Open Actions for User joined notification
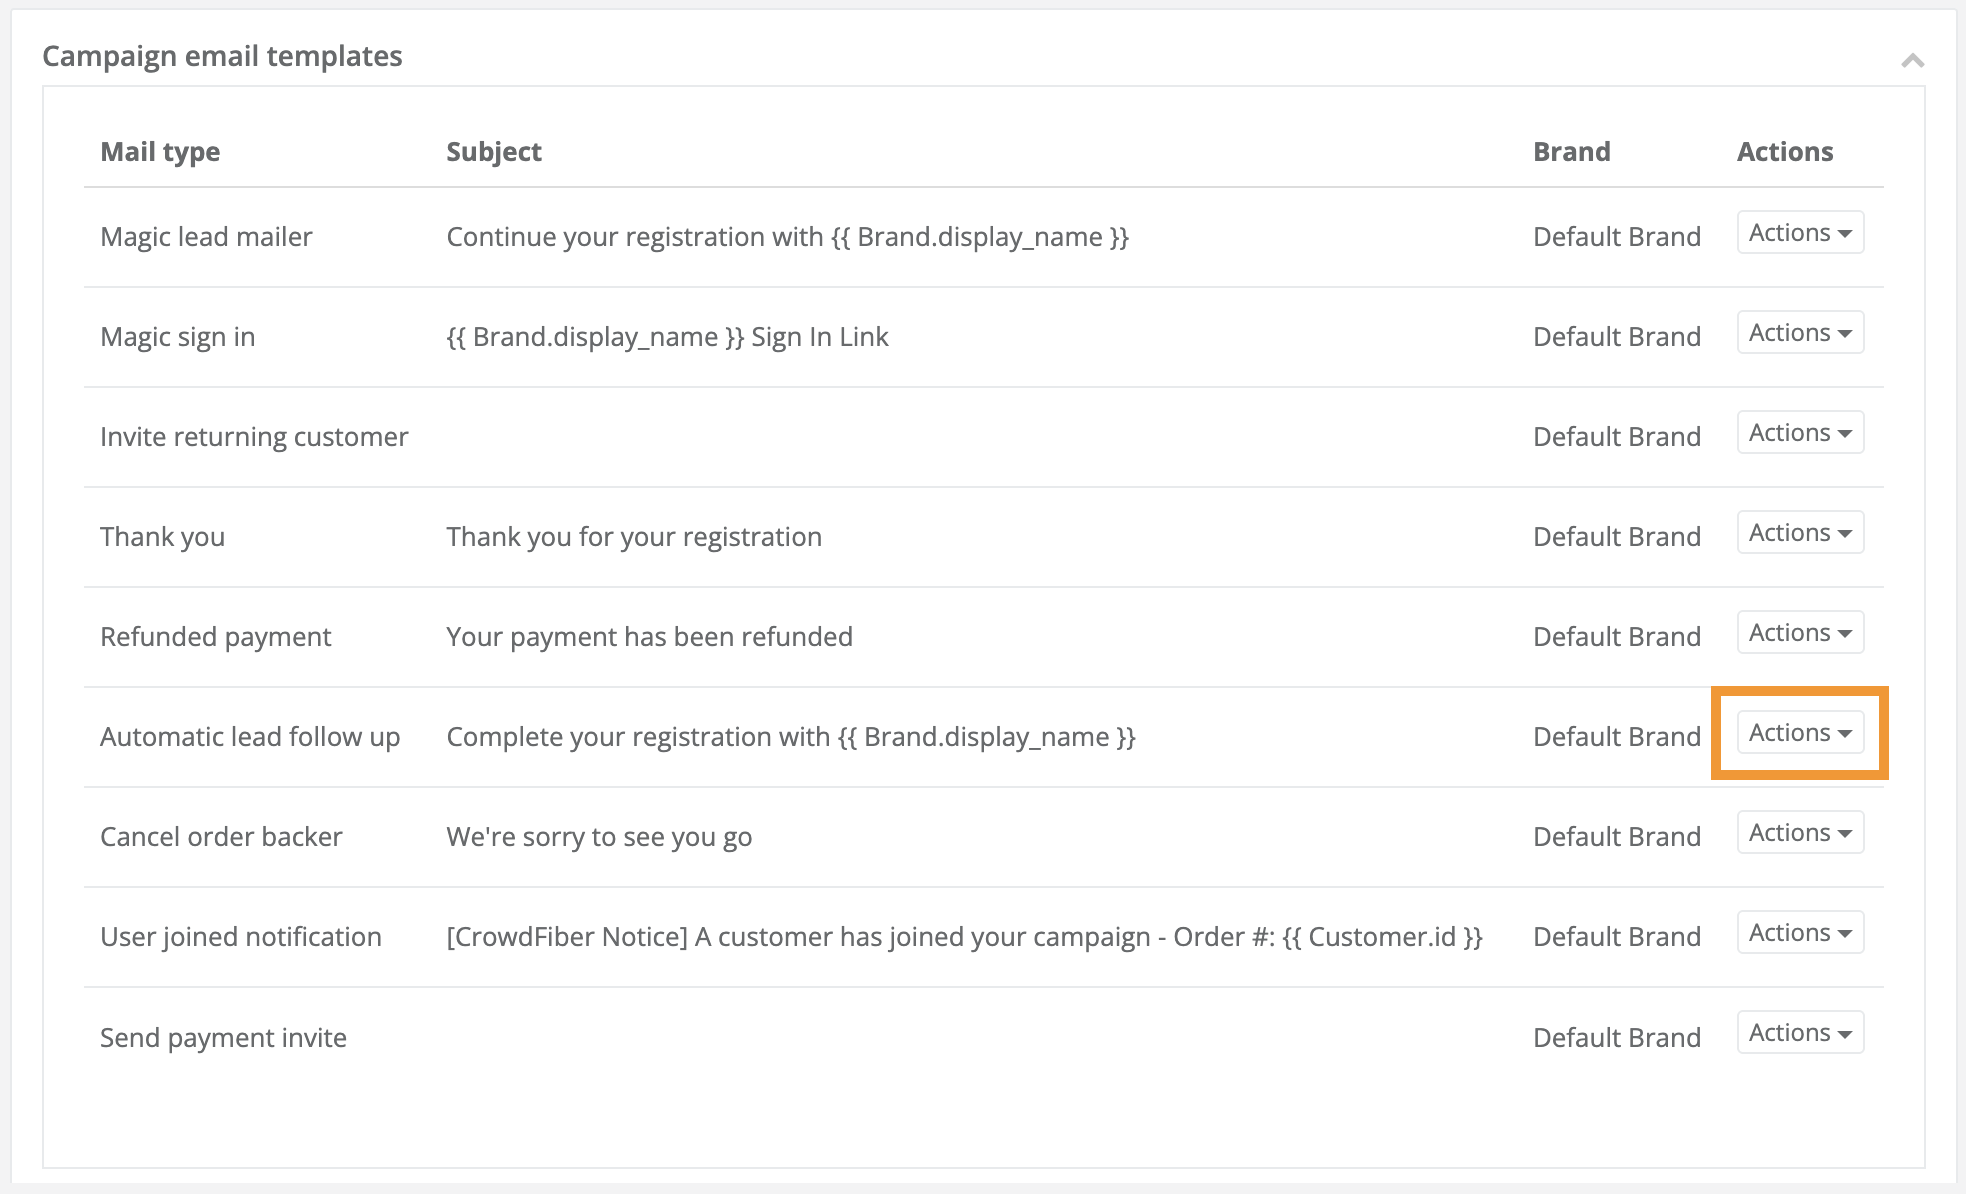This screenshot has width=1966, height=1194. coord(1798,932)
